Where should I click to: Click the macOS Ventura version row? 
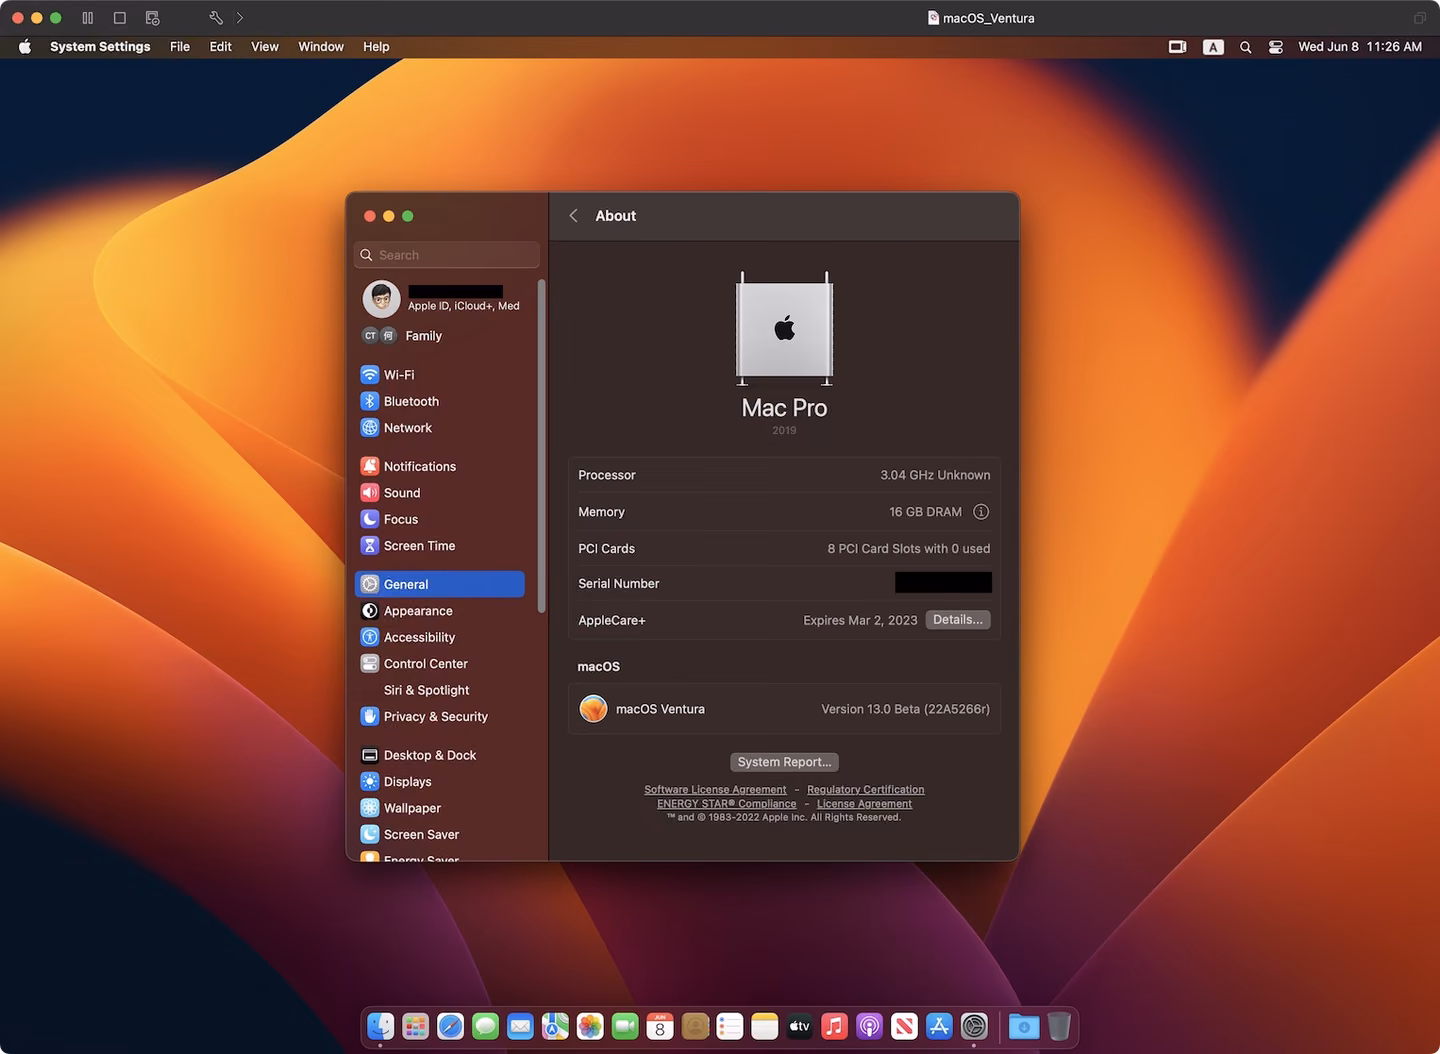785,709
